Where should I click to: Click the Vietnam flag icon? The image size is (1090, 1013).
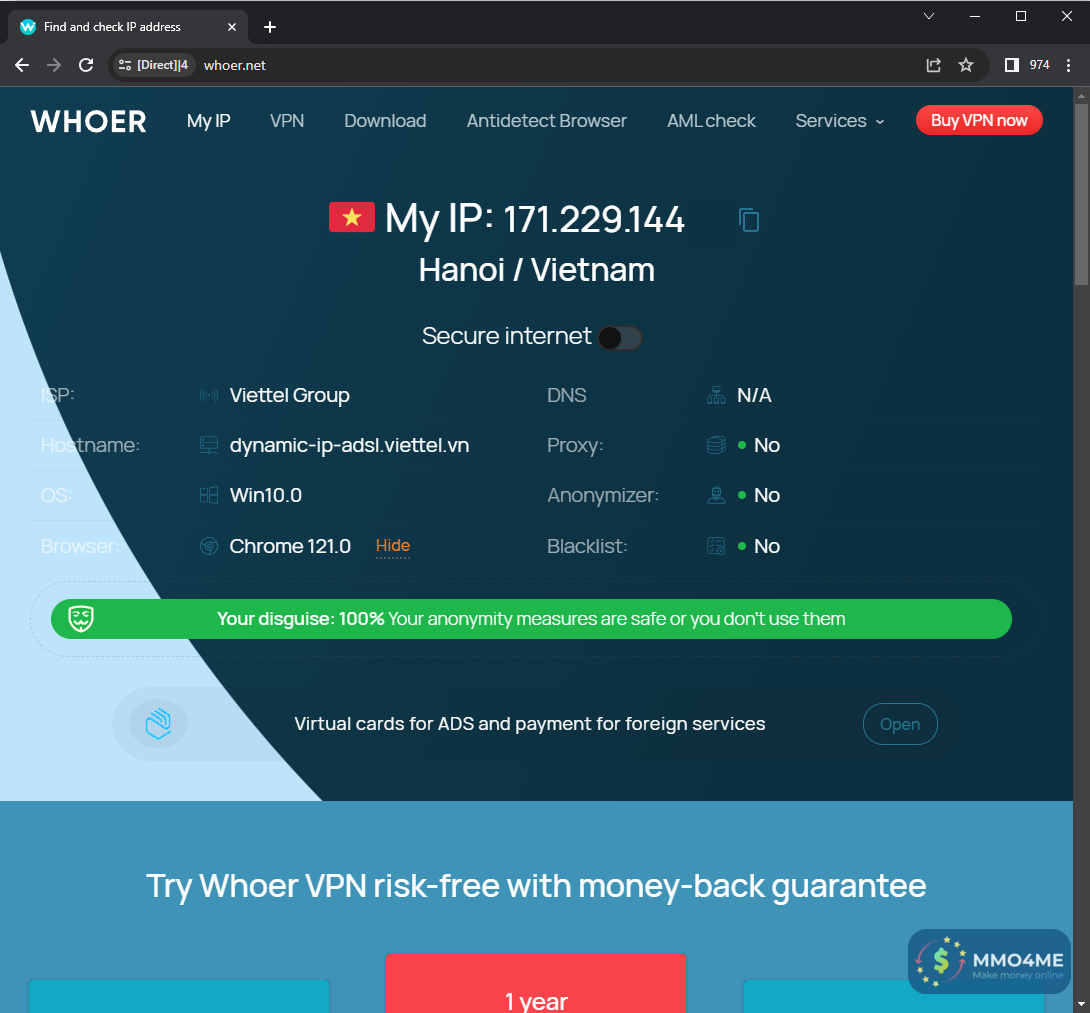point(352,217)
